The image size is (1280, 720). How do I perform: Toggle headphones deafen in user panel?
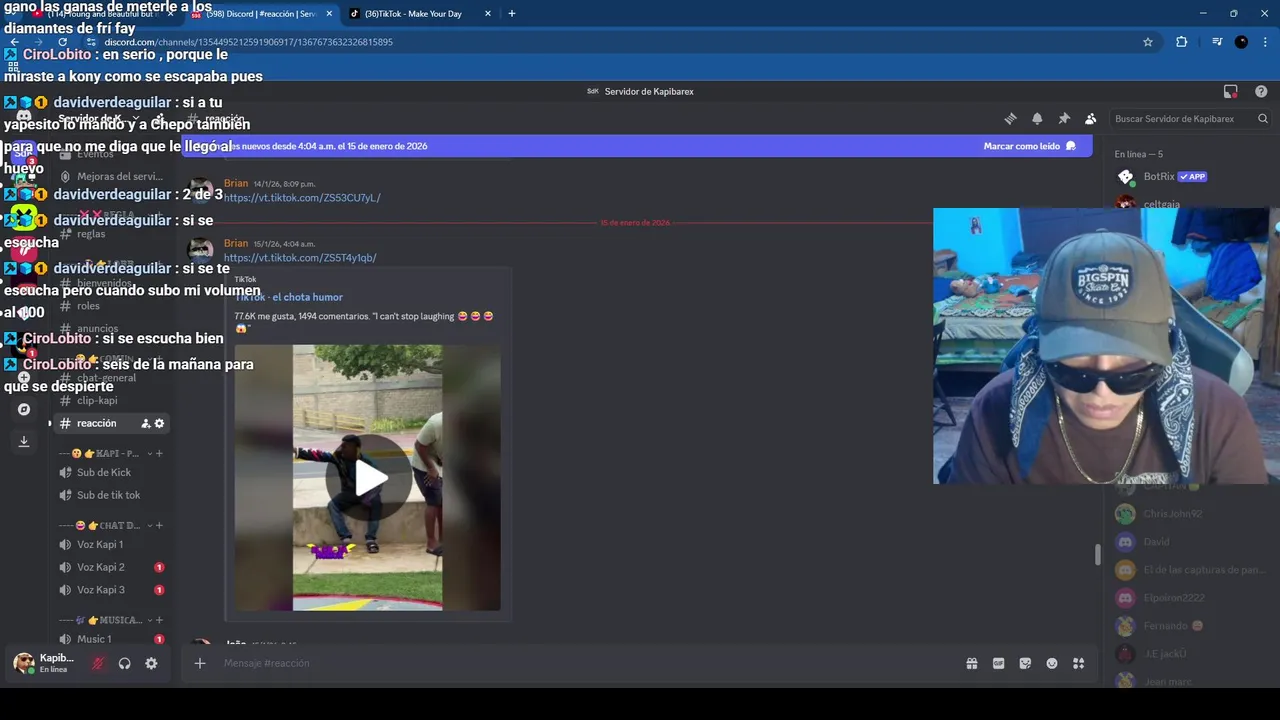click(124, 663)
